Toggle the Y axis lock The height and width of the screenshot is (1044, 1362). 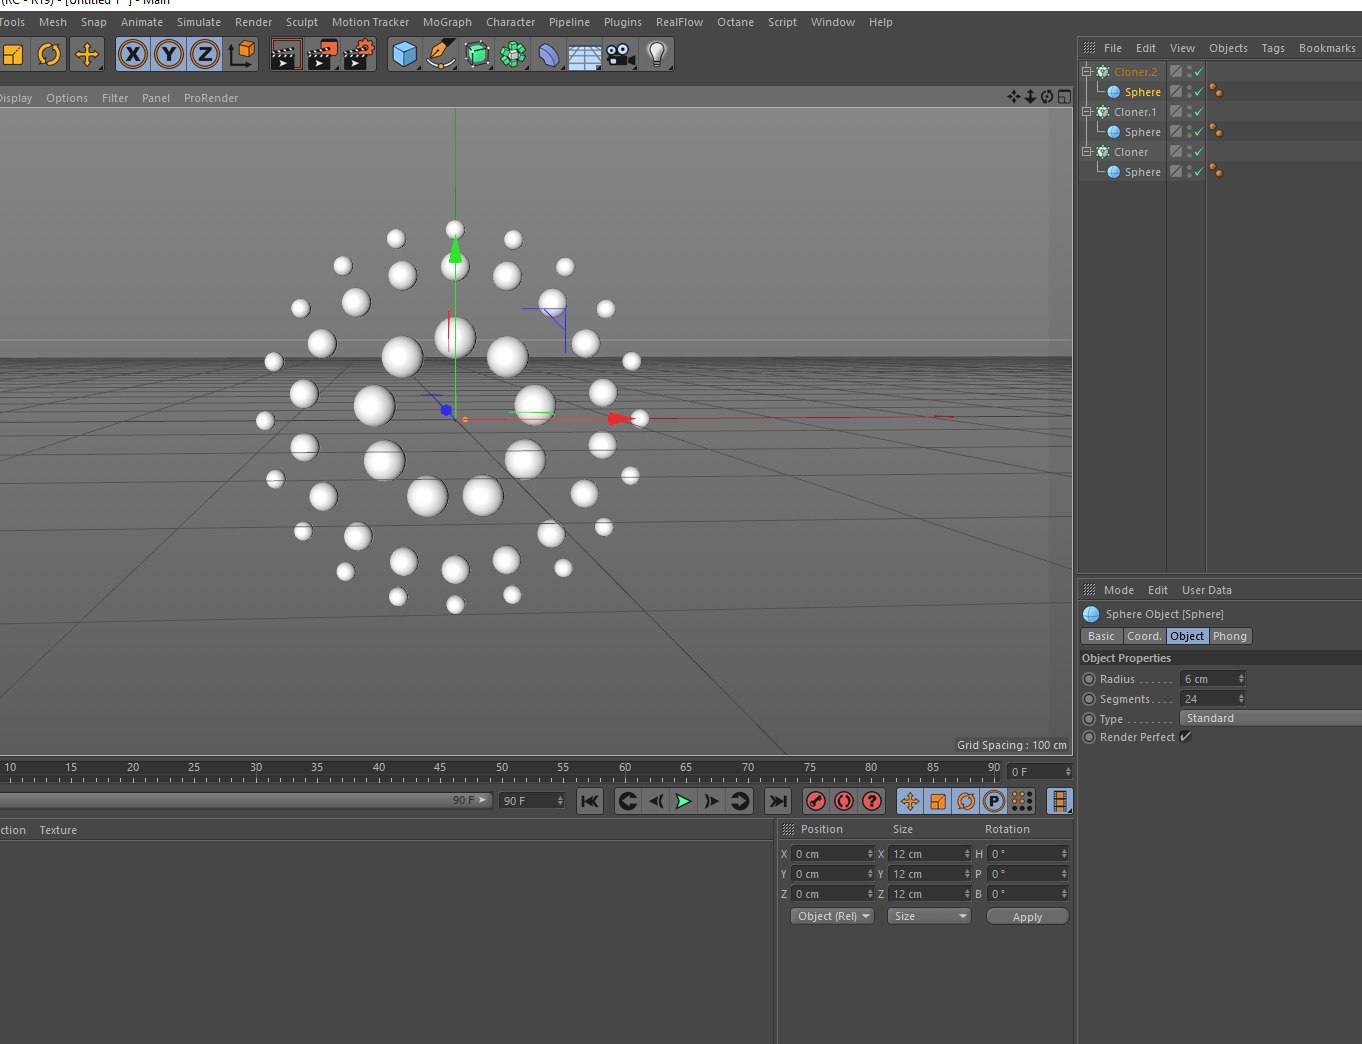(169, 54)
